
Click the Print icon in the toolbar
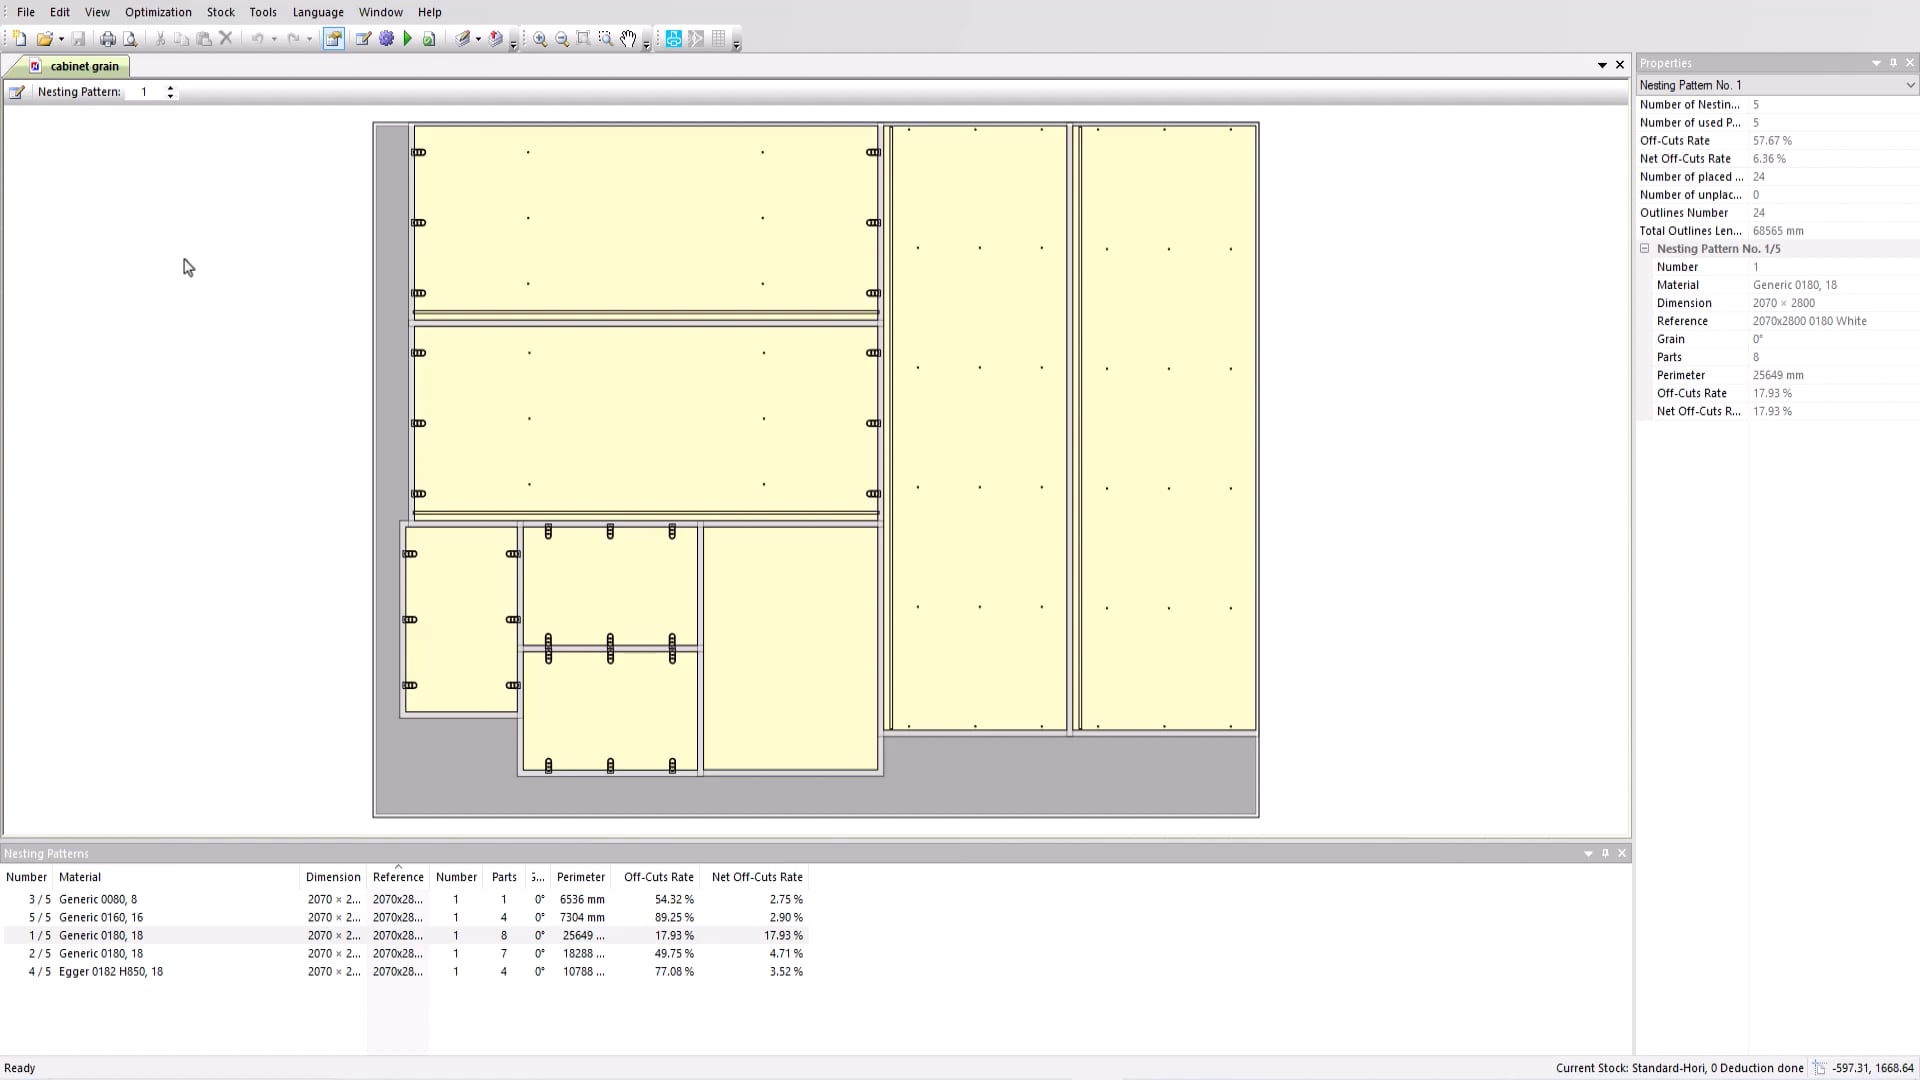[107, 39]
